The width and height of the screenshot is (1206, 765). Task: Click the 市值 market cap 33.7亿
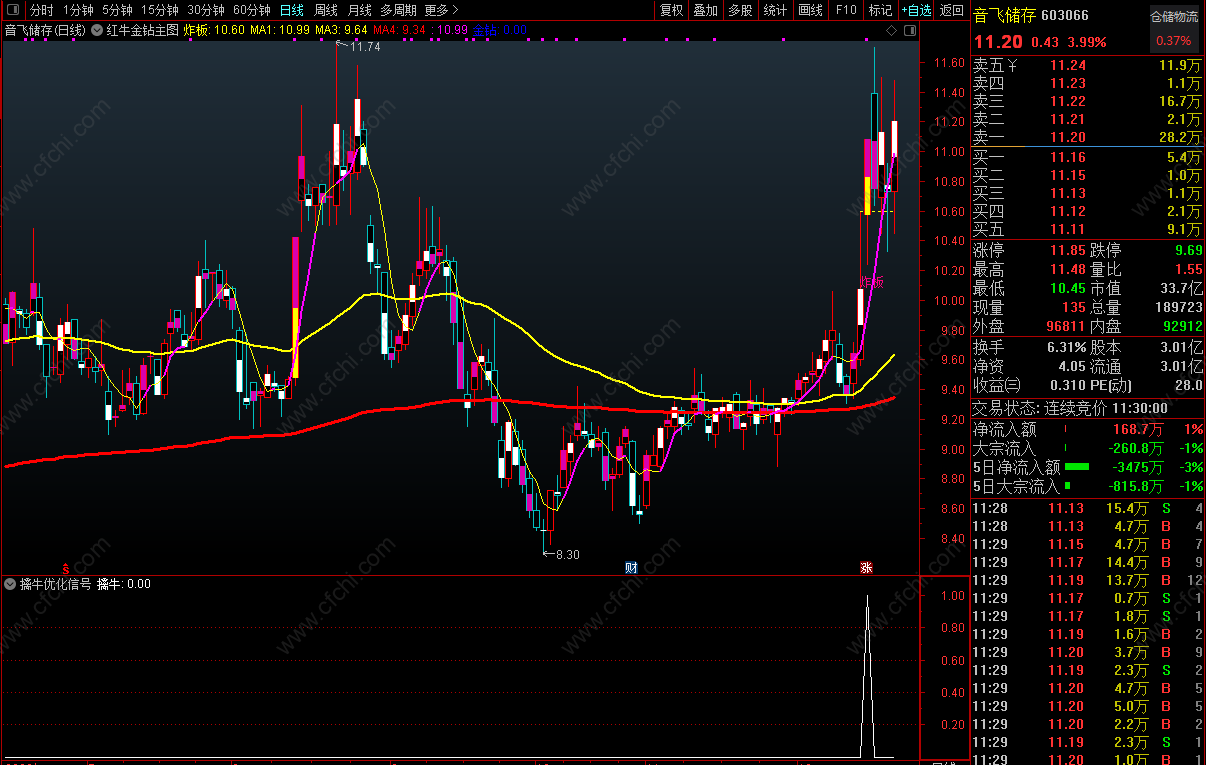click(1180, 289)
